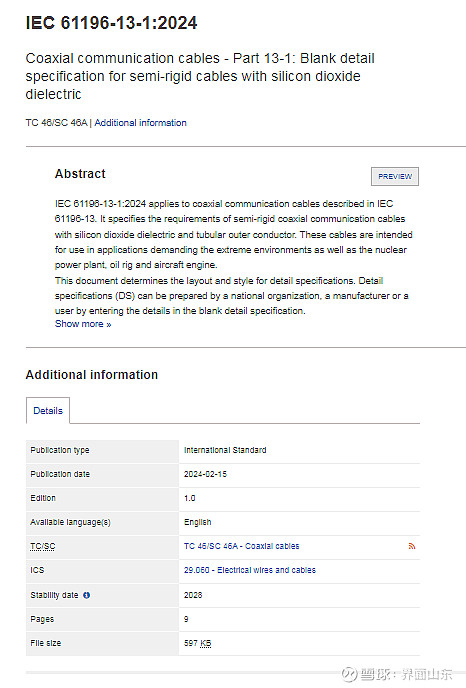Click the Coaxial communication cables subtitle text
This screenshot has height=688, width=466.
200,76
